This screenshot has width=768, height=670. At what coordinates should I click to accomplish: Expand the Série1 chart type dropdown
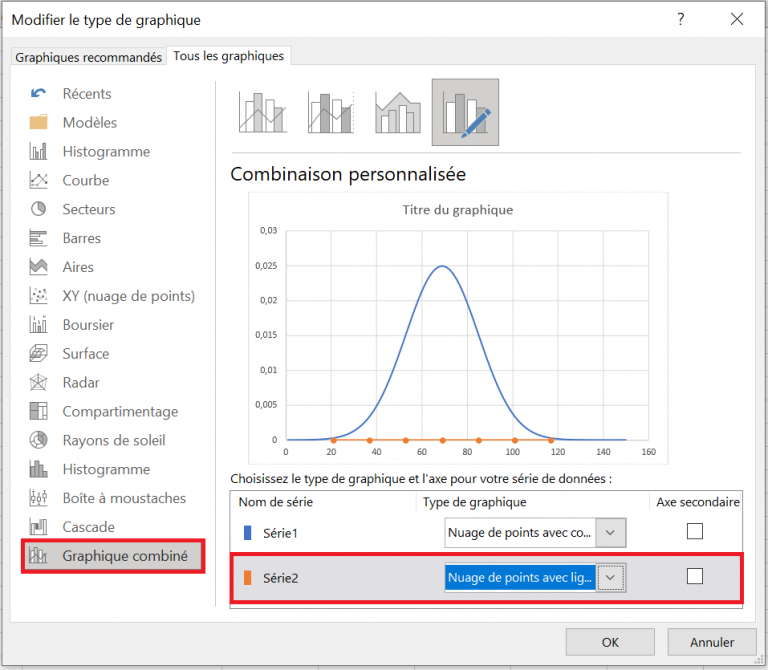pos(610,533)
